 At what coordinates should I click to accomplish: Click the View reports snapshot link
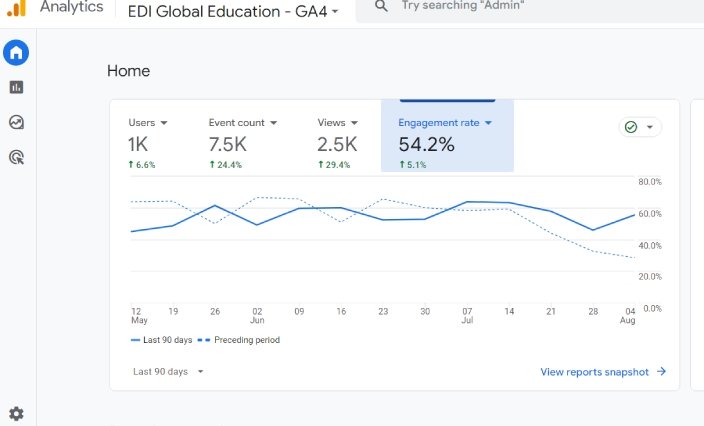tap(594, 372)
